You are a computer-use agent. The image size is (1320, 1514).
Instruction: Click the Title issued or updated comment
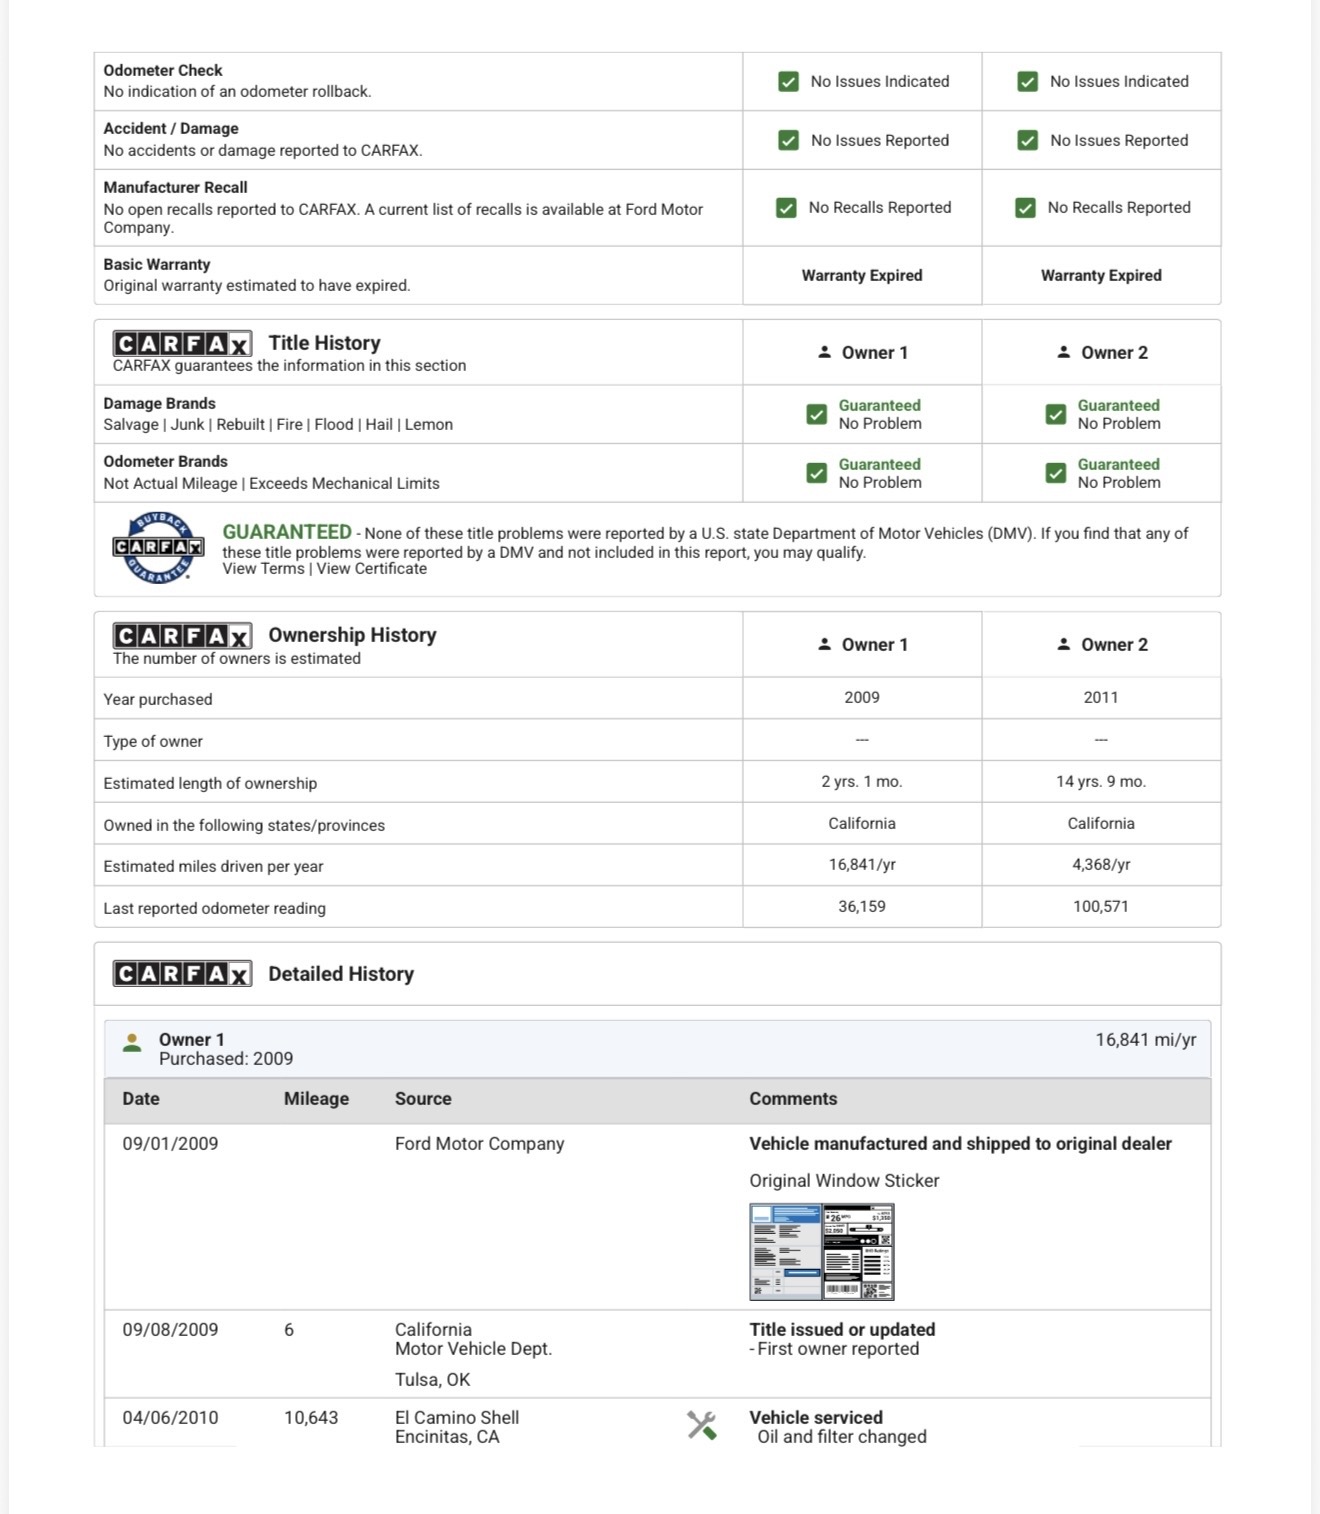point(842,1330)
